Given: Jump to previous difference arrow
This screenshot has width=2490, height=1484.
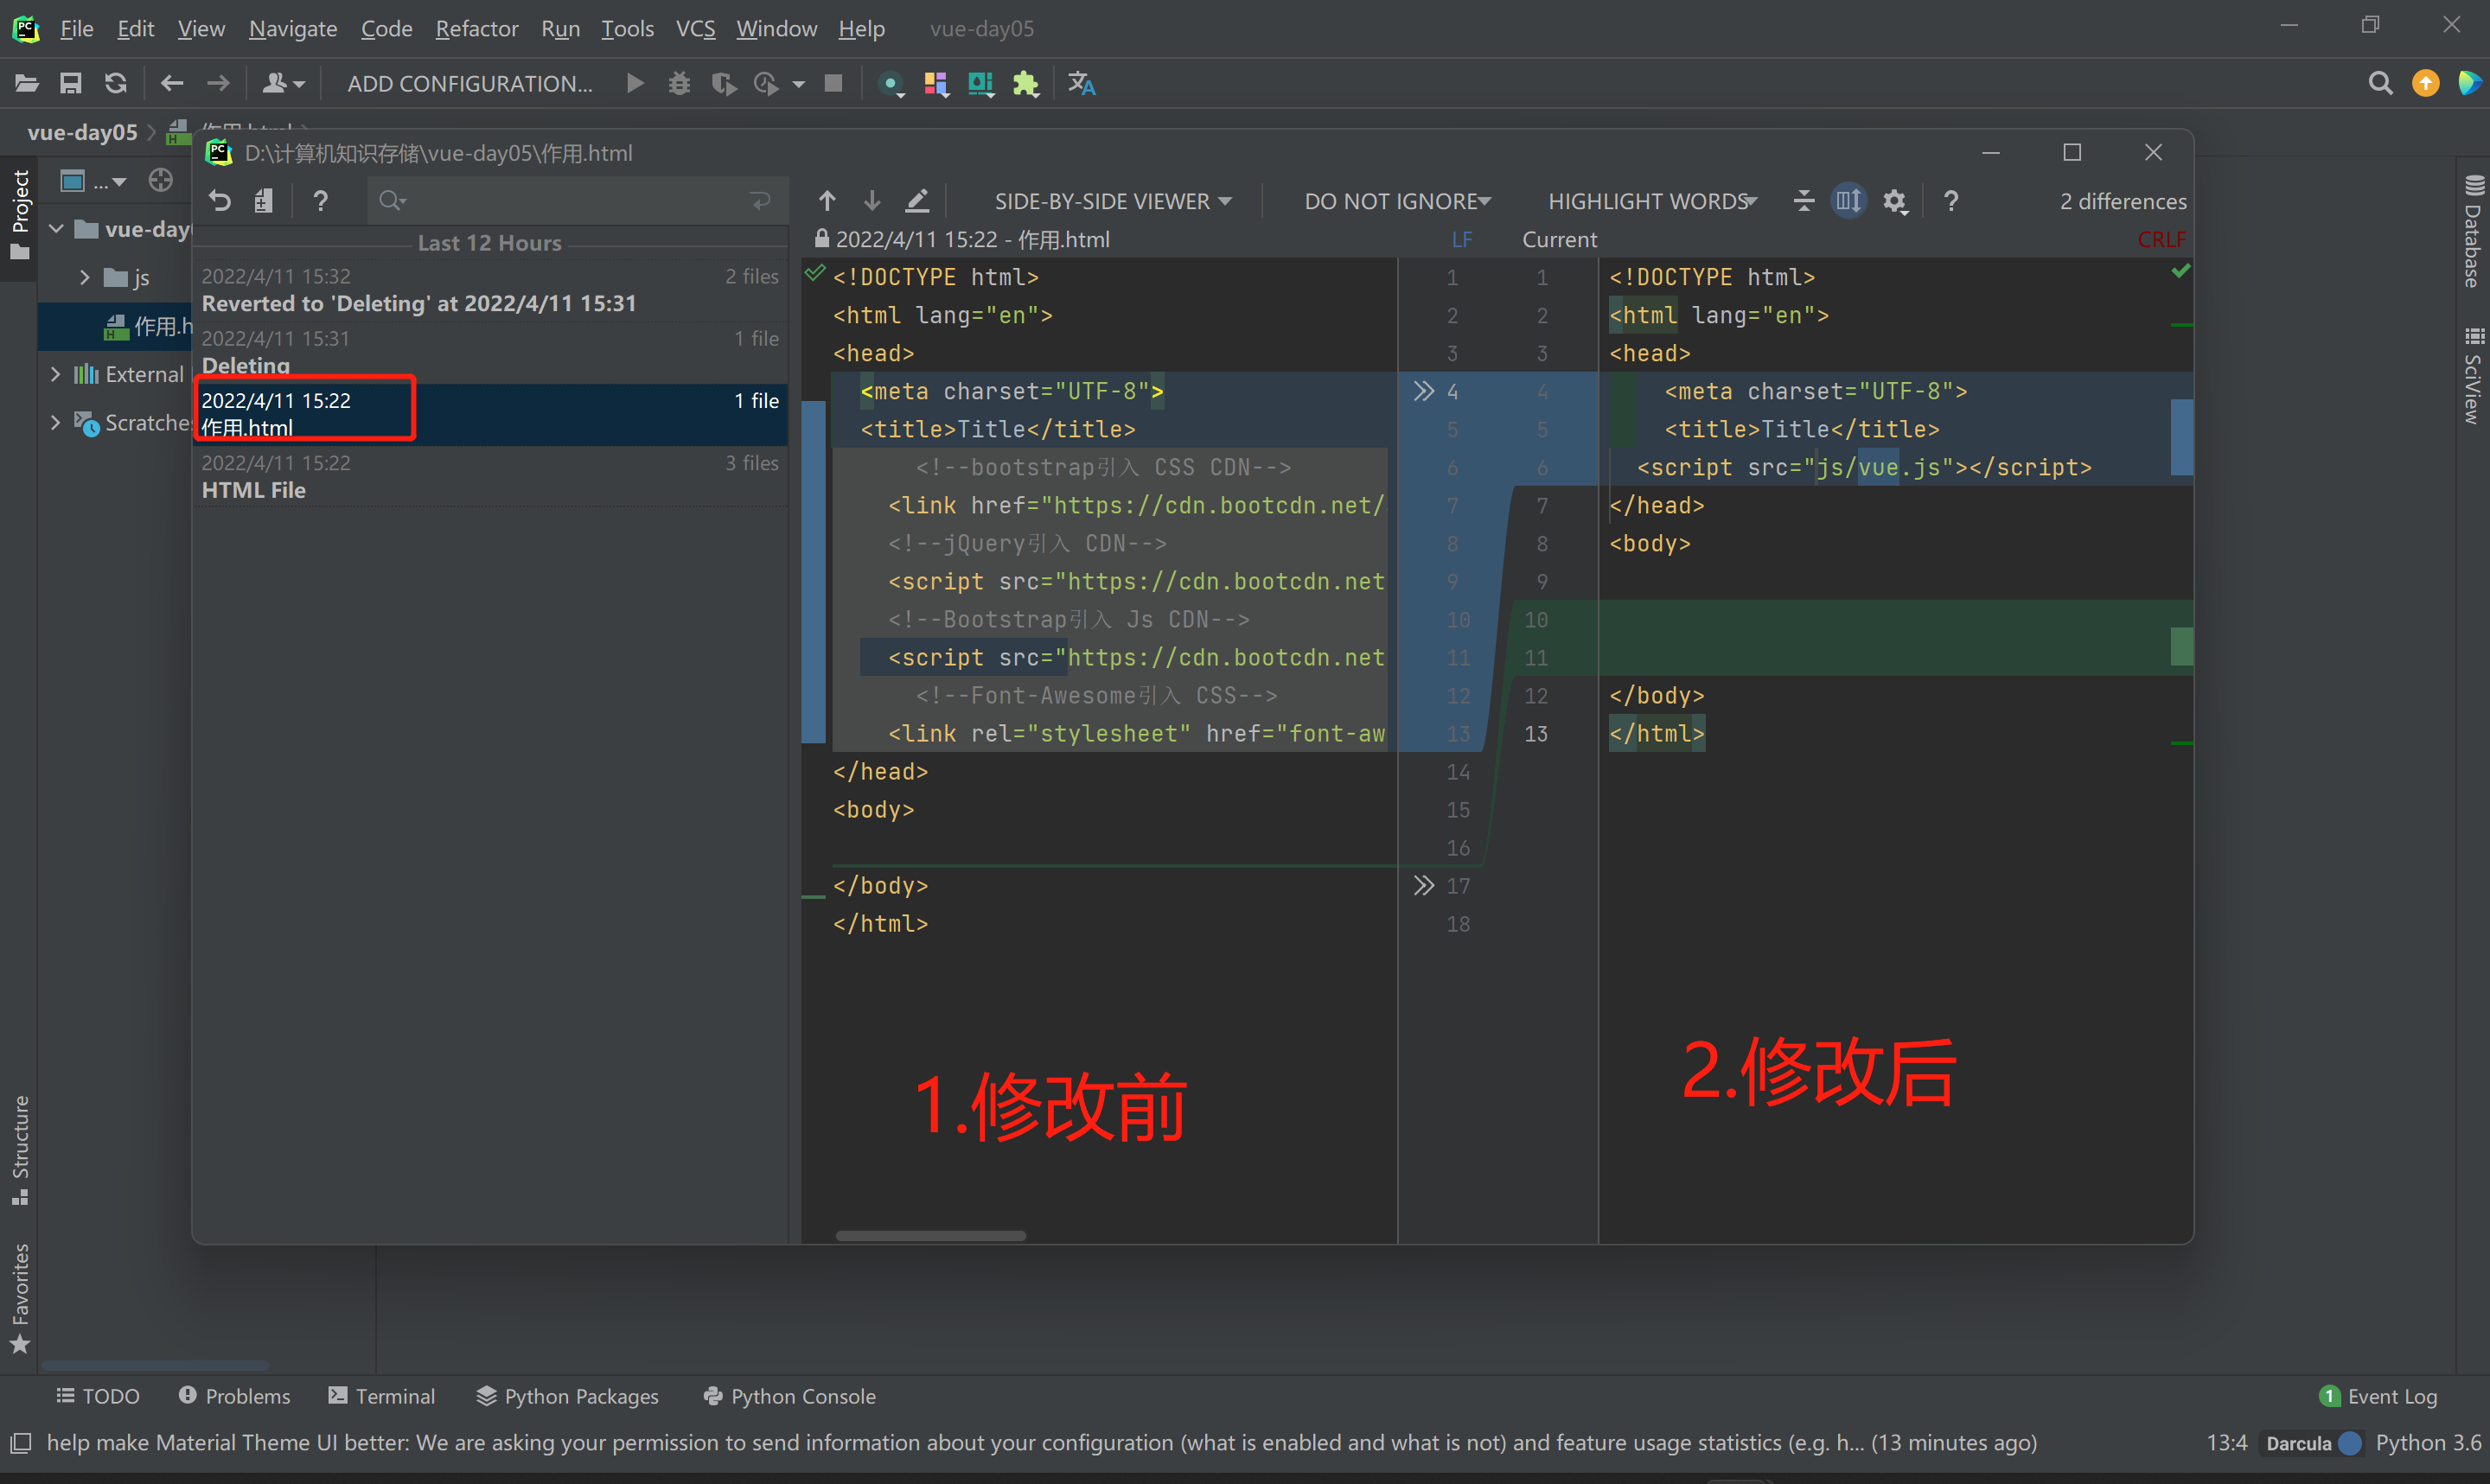Looking at the screenshot, I should (827, 201).
